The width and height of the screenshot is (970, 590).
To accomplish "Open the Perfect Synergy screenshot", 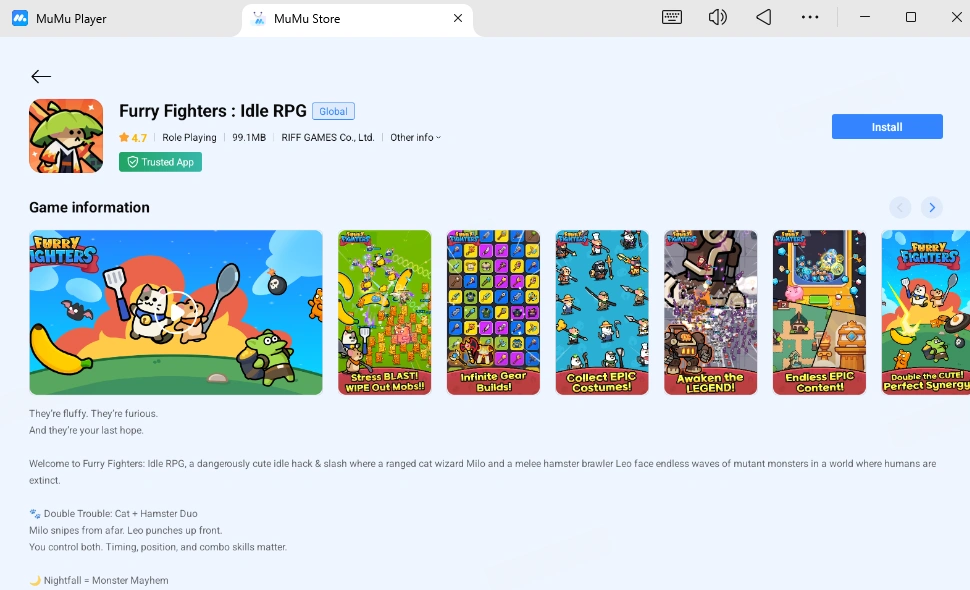I will [926, 312].
